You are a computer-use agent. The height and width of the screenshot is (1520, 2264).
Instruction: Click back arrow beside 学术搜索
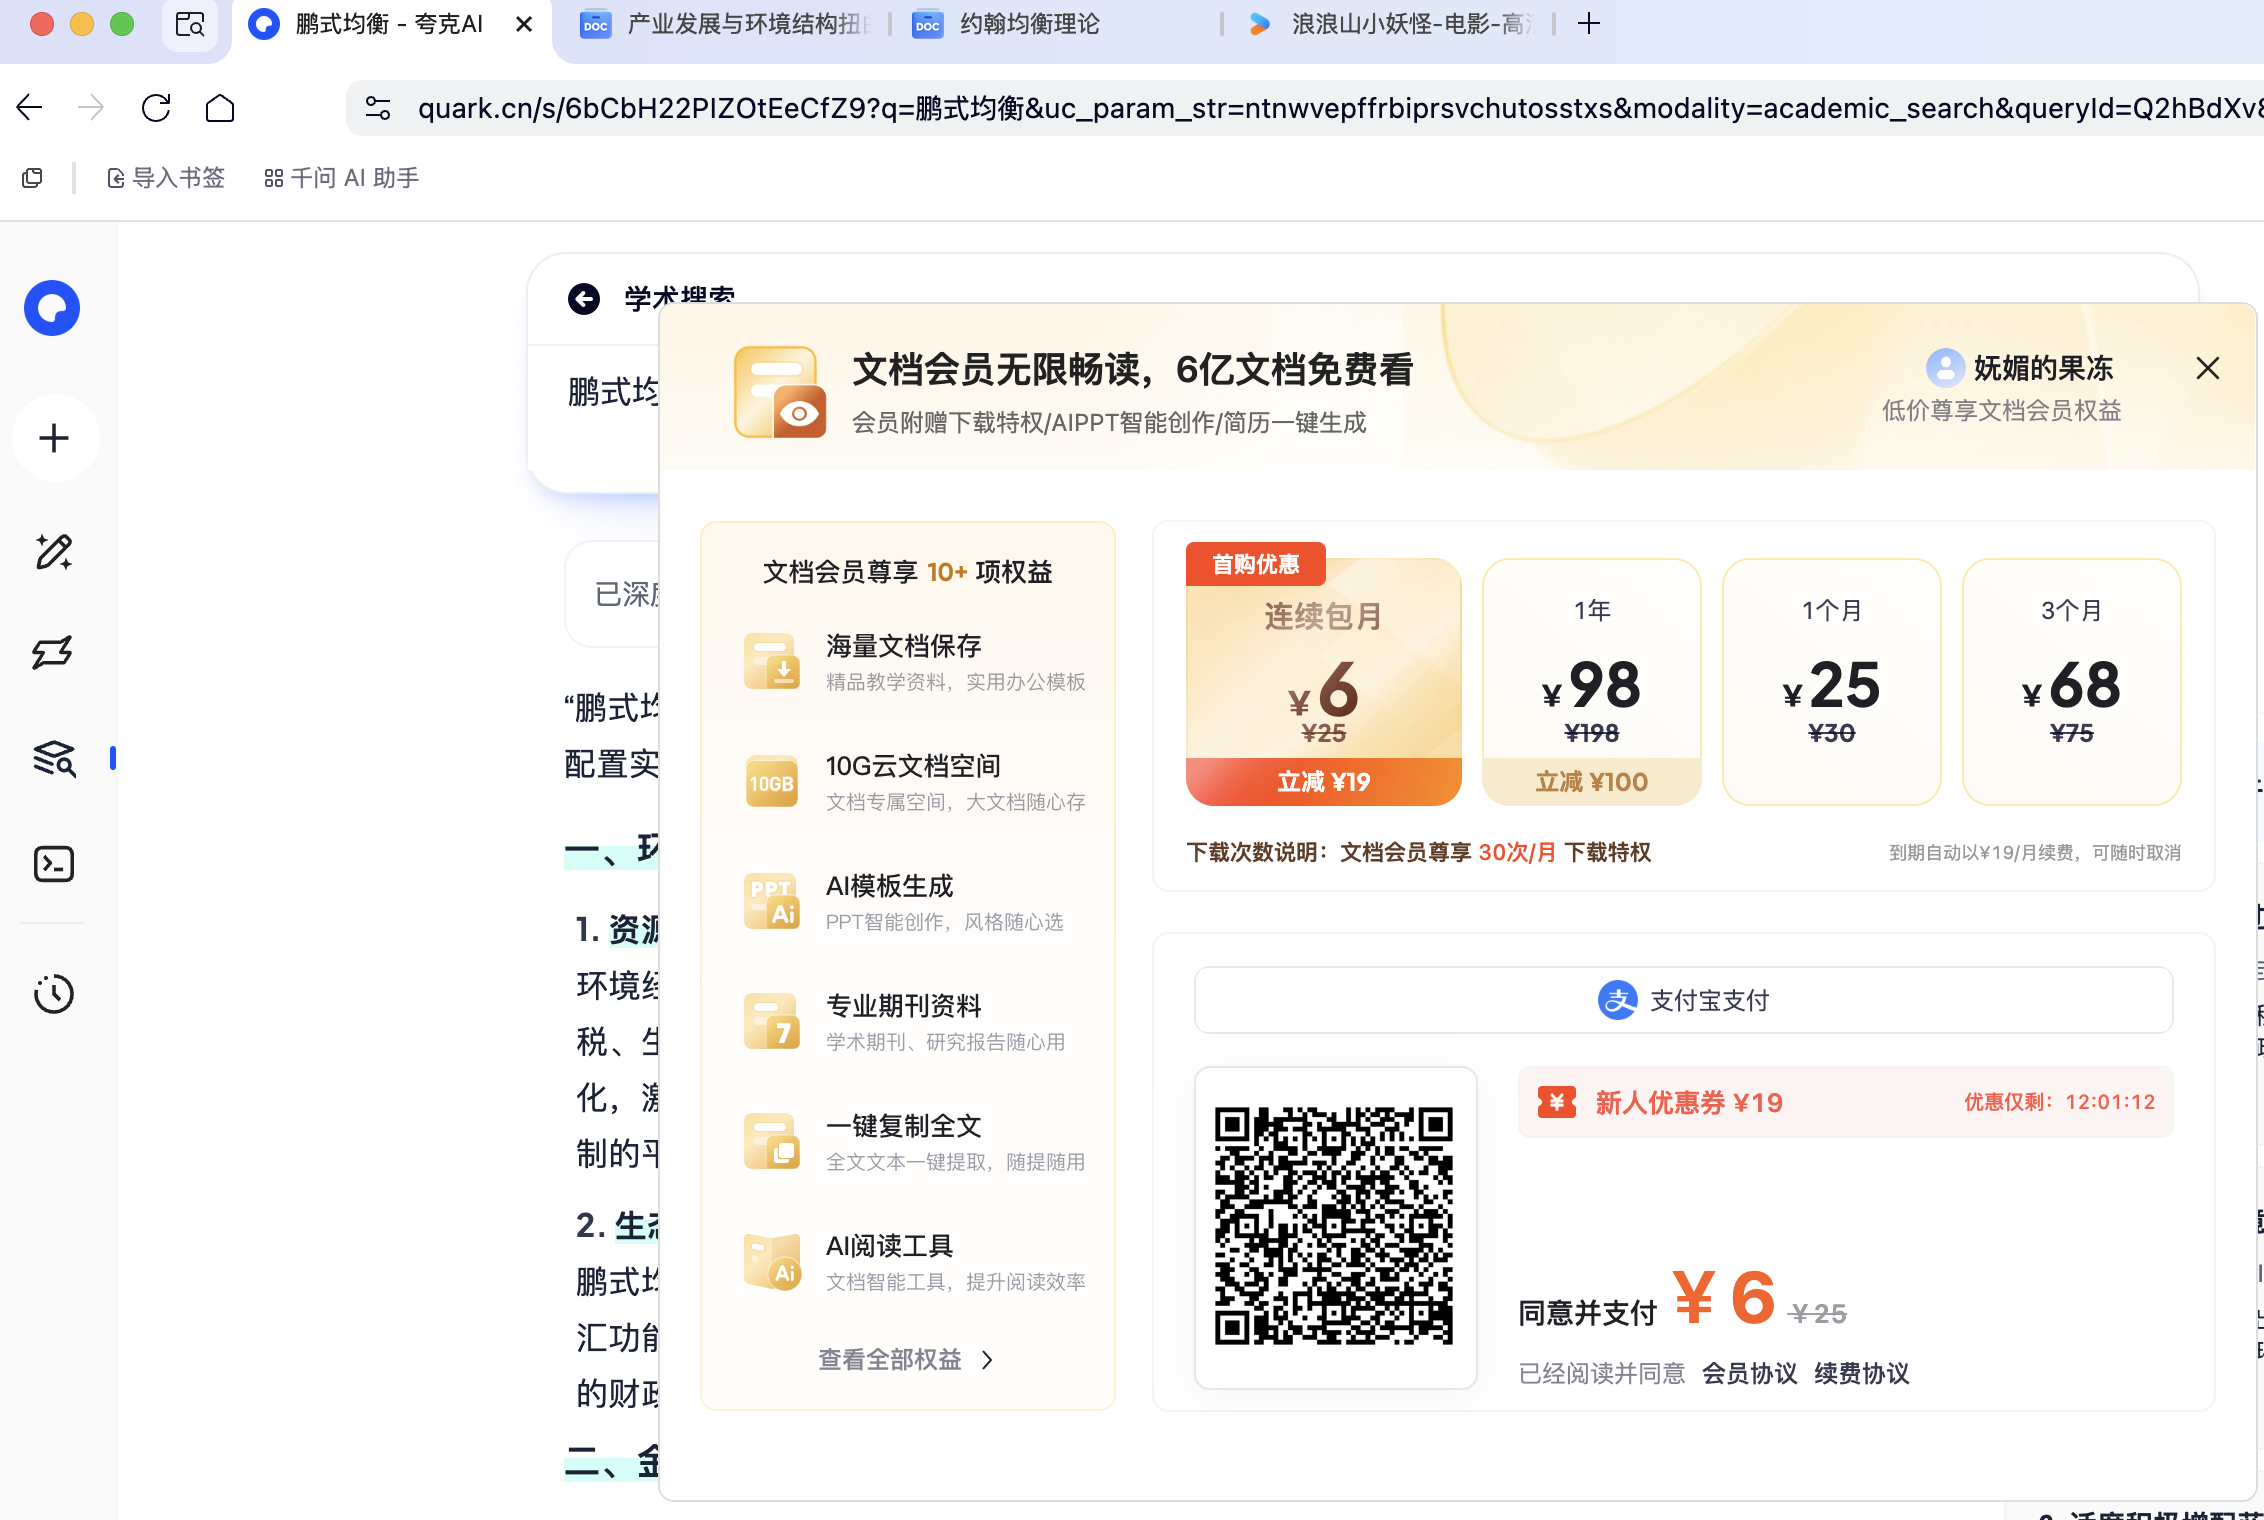584,298
